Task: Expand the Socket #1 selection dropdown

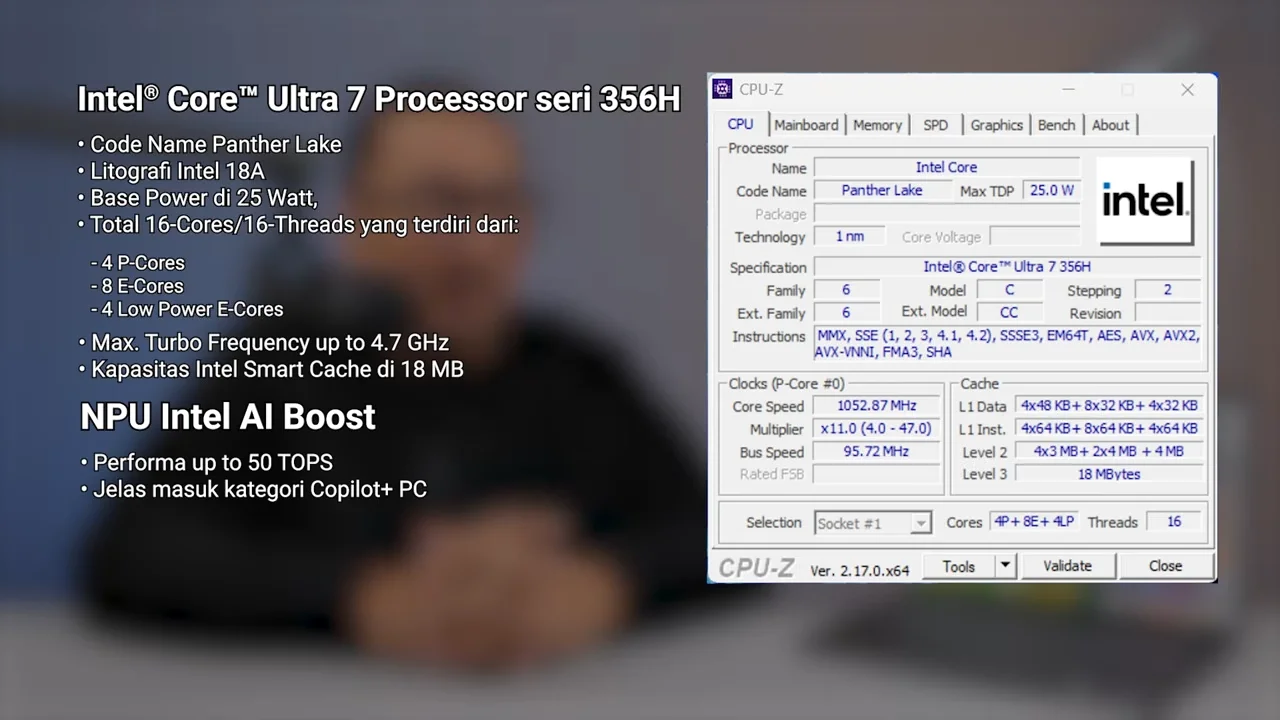Action: pos(921,523)
